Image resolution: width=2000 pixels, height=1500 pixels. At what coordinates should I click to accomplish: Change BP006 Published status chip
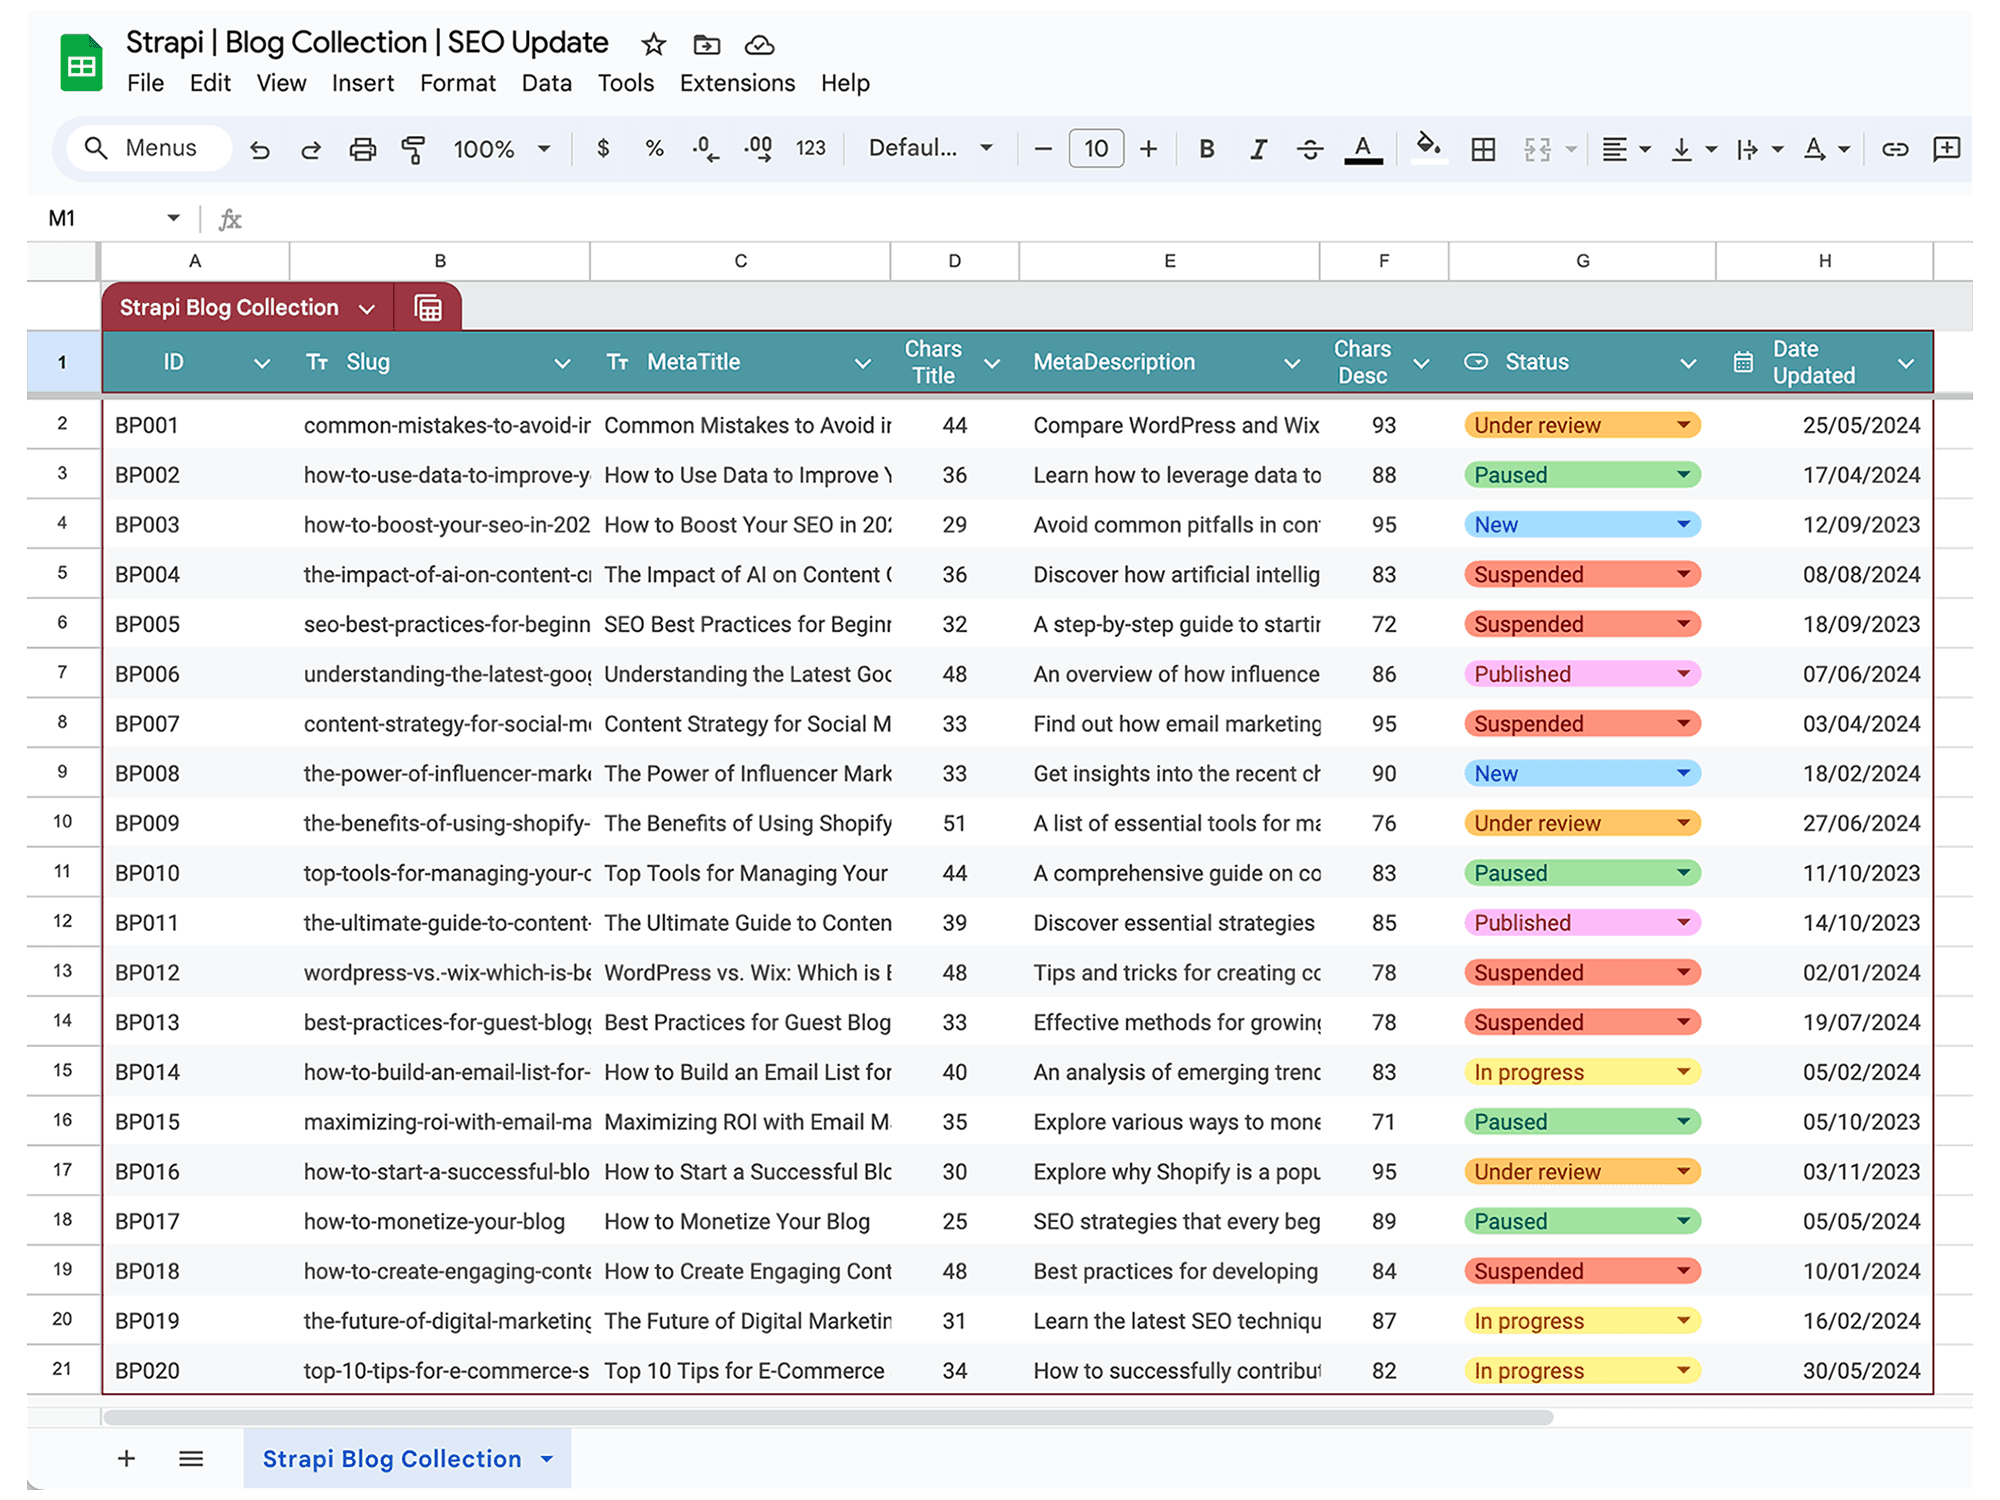1582,674
